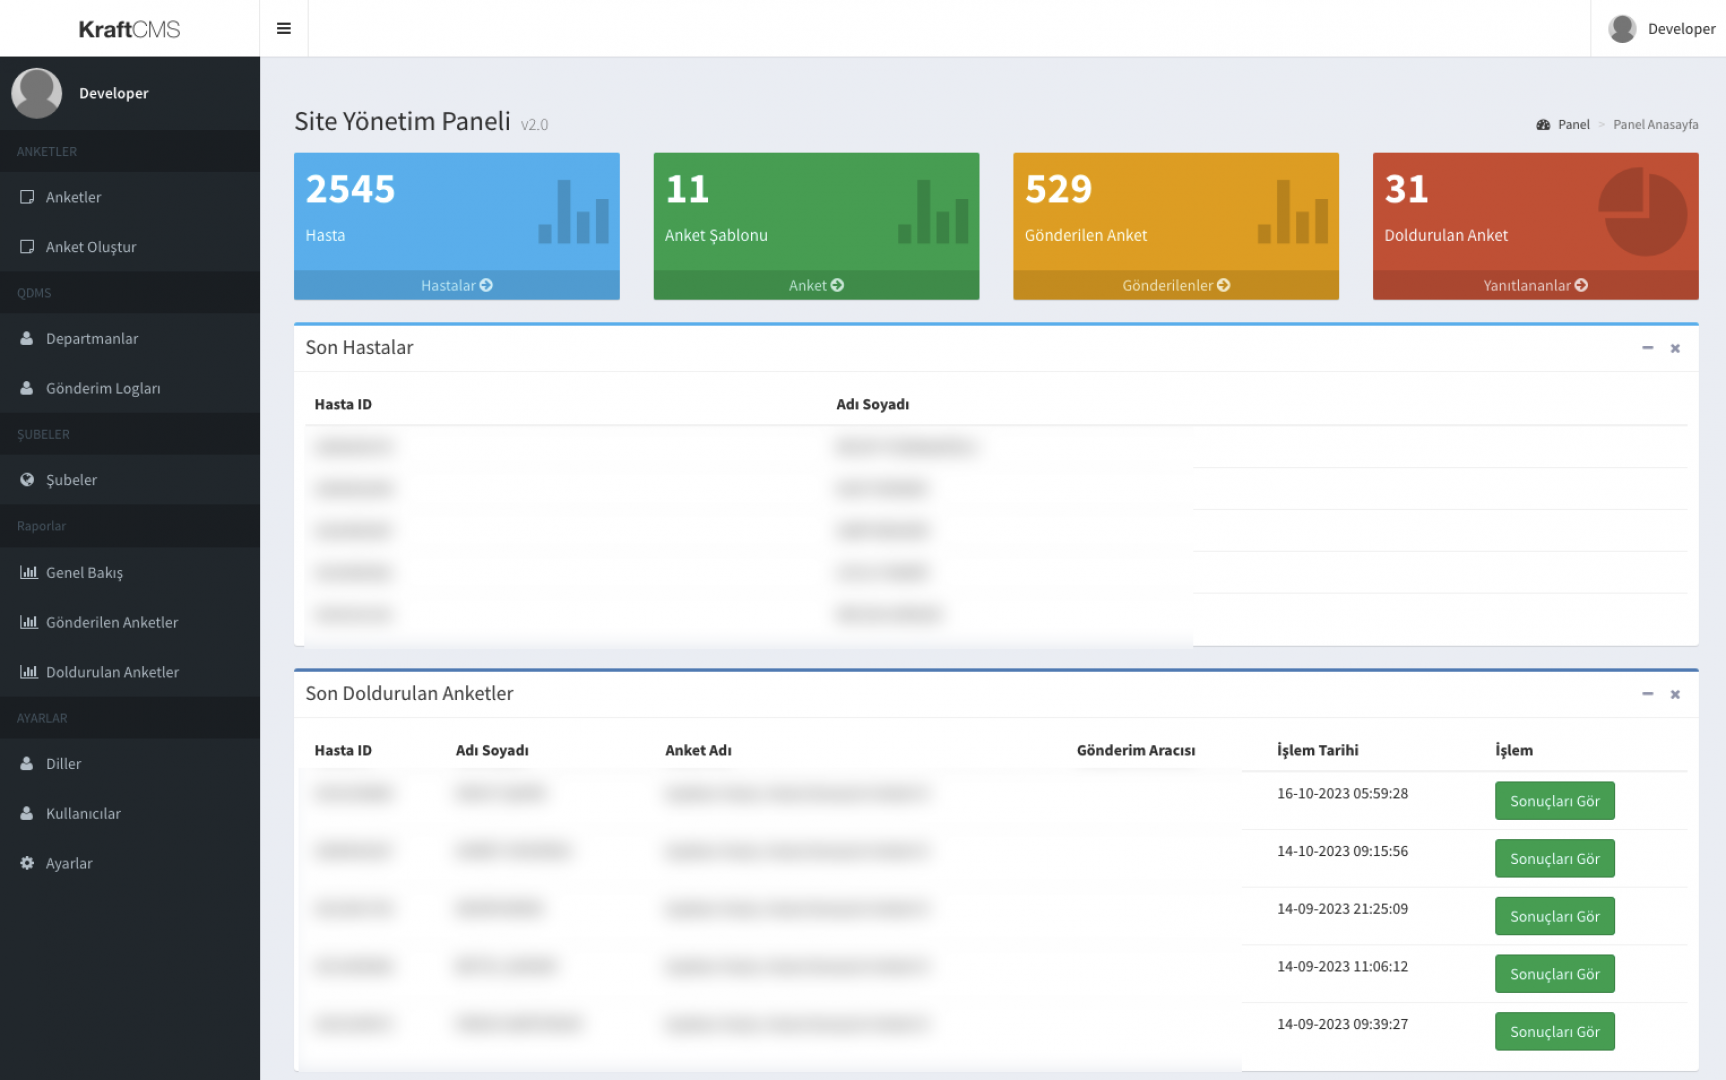The width and height of the screenshot is (1726, 1080).
Task: Click the İşlem Tarihi column header
Action: [x=1317, y=750]
